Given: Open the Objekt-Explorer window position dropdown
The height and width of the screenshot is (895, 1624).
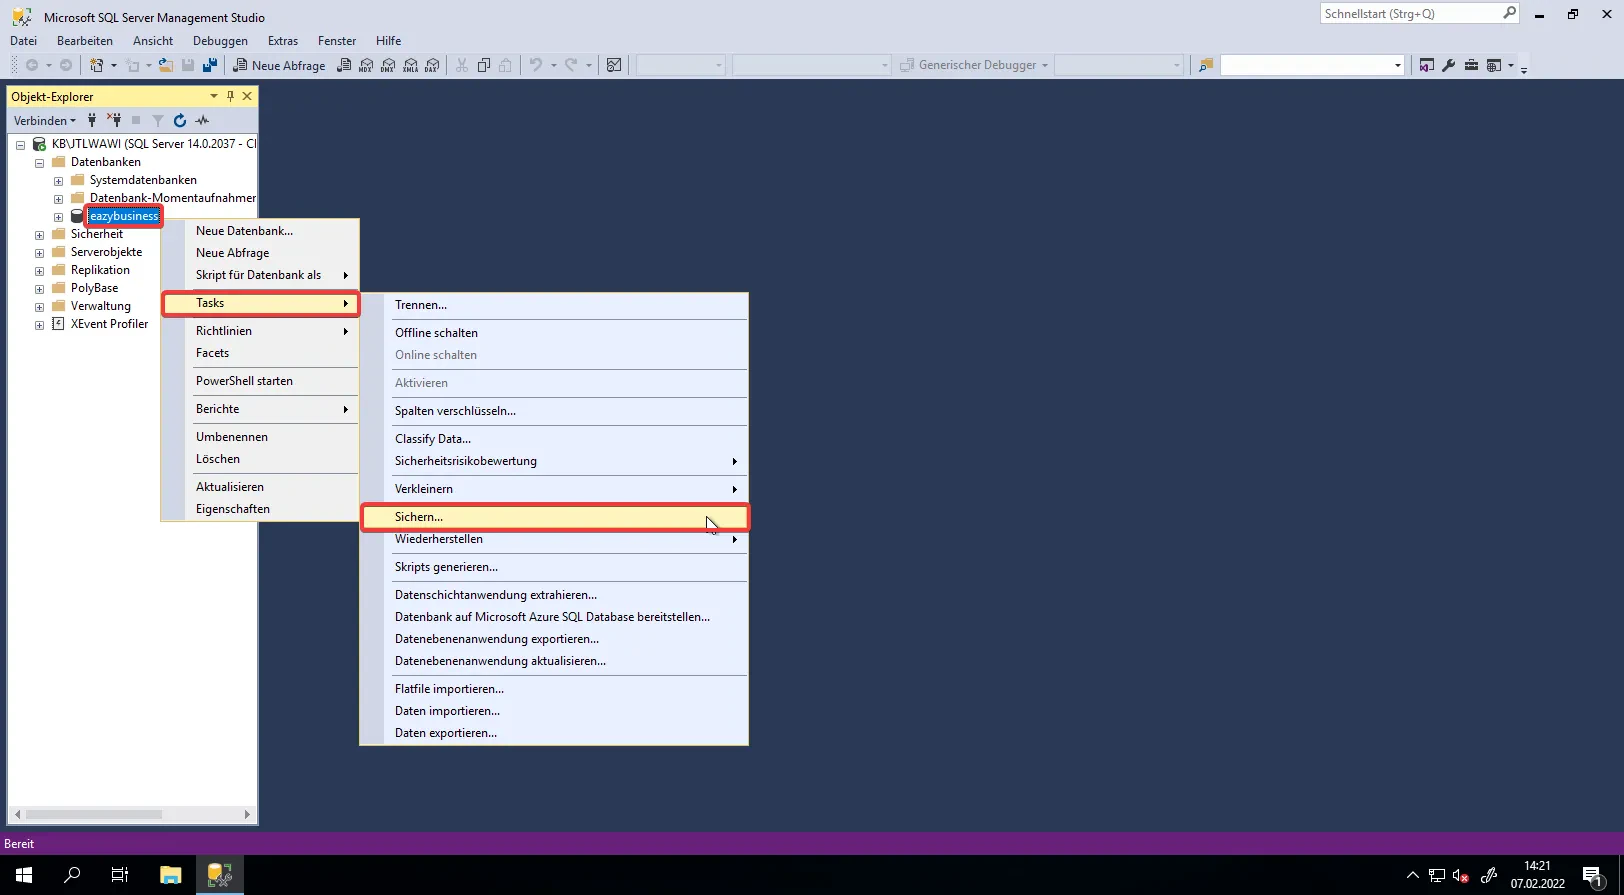Looking at the screenshot, I should [x=213, y=96].
